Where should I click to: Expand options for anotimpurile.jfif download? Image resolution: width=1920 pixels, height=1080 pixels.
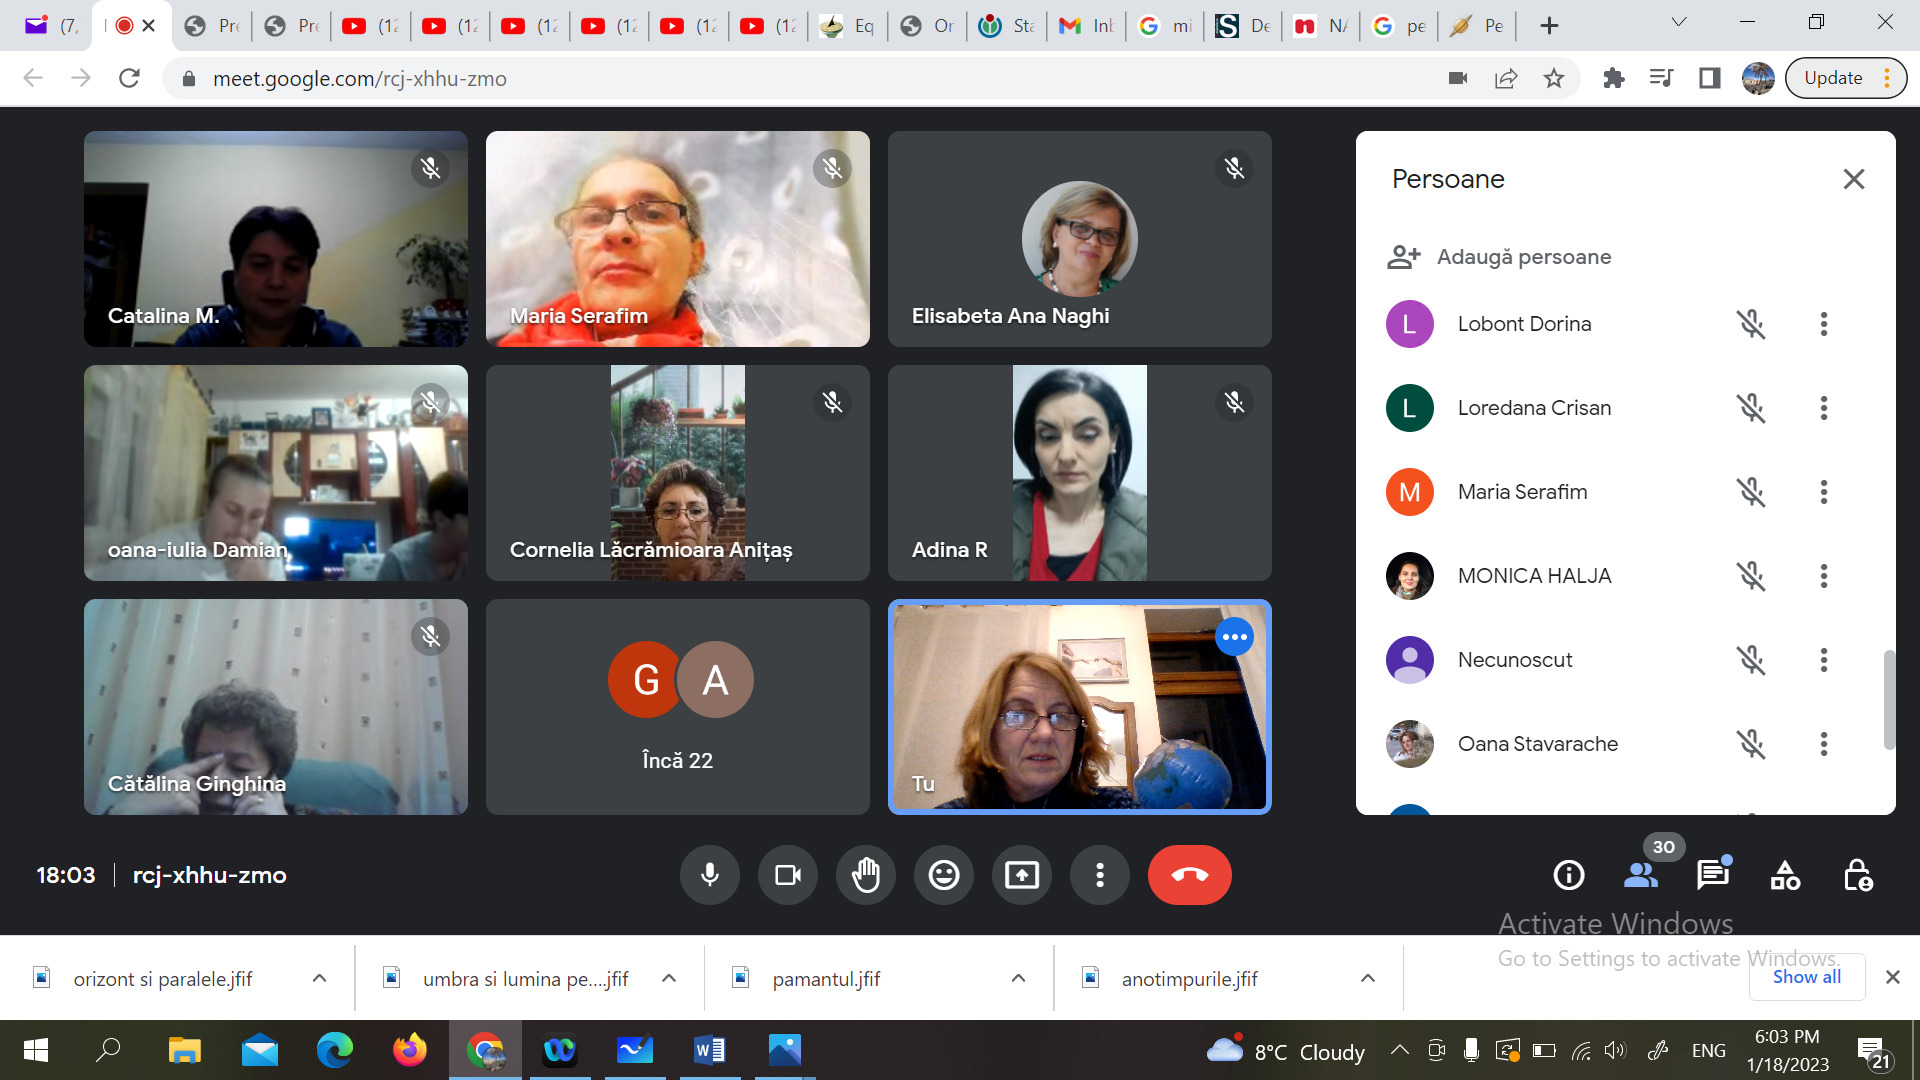(1368, 978)
